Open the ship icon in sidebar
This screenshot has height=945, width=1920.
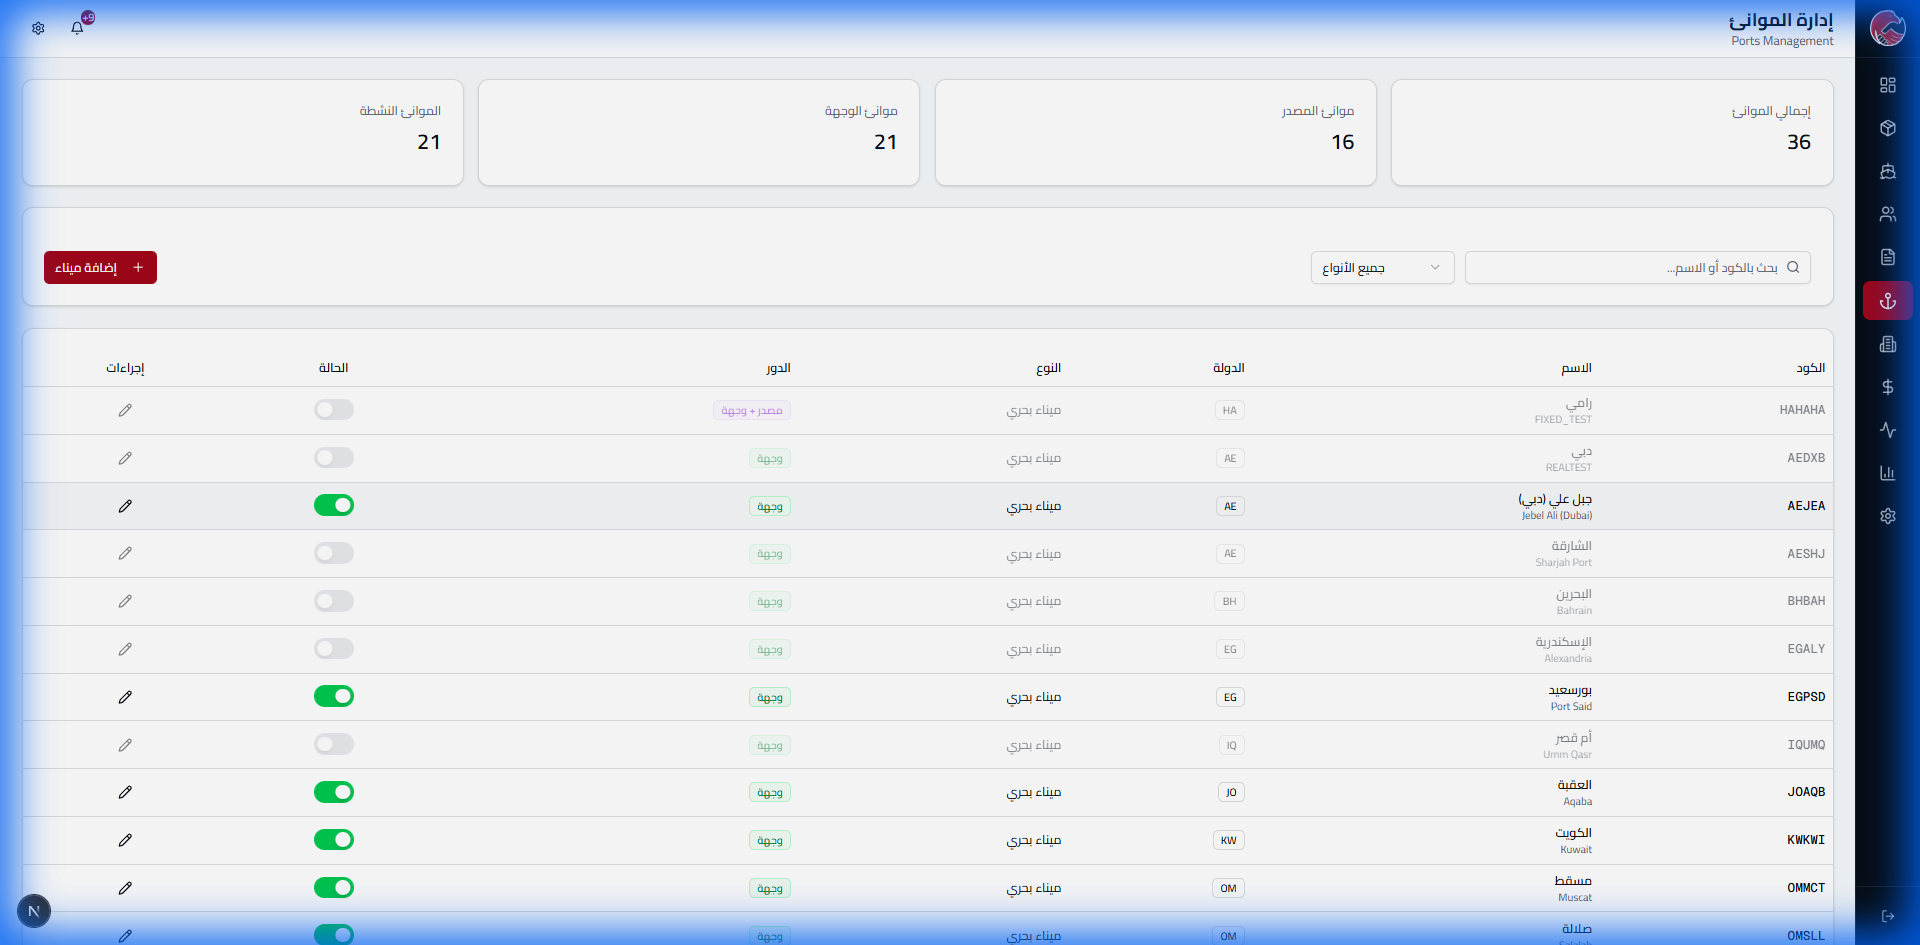[x=1887, y=171]
